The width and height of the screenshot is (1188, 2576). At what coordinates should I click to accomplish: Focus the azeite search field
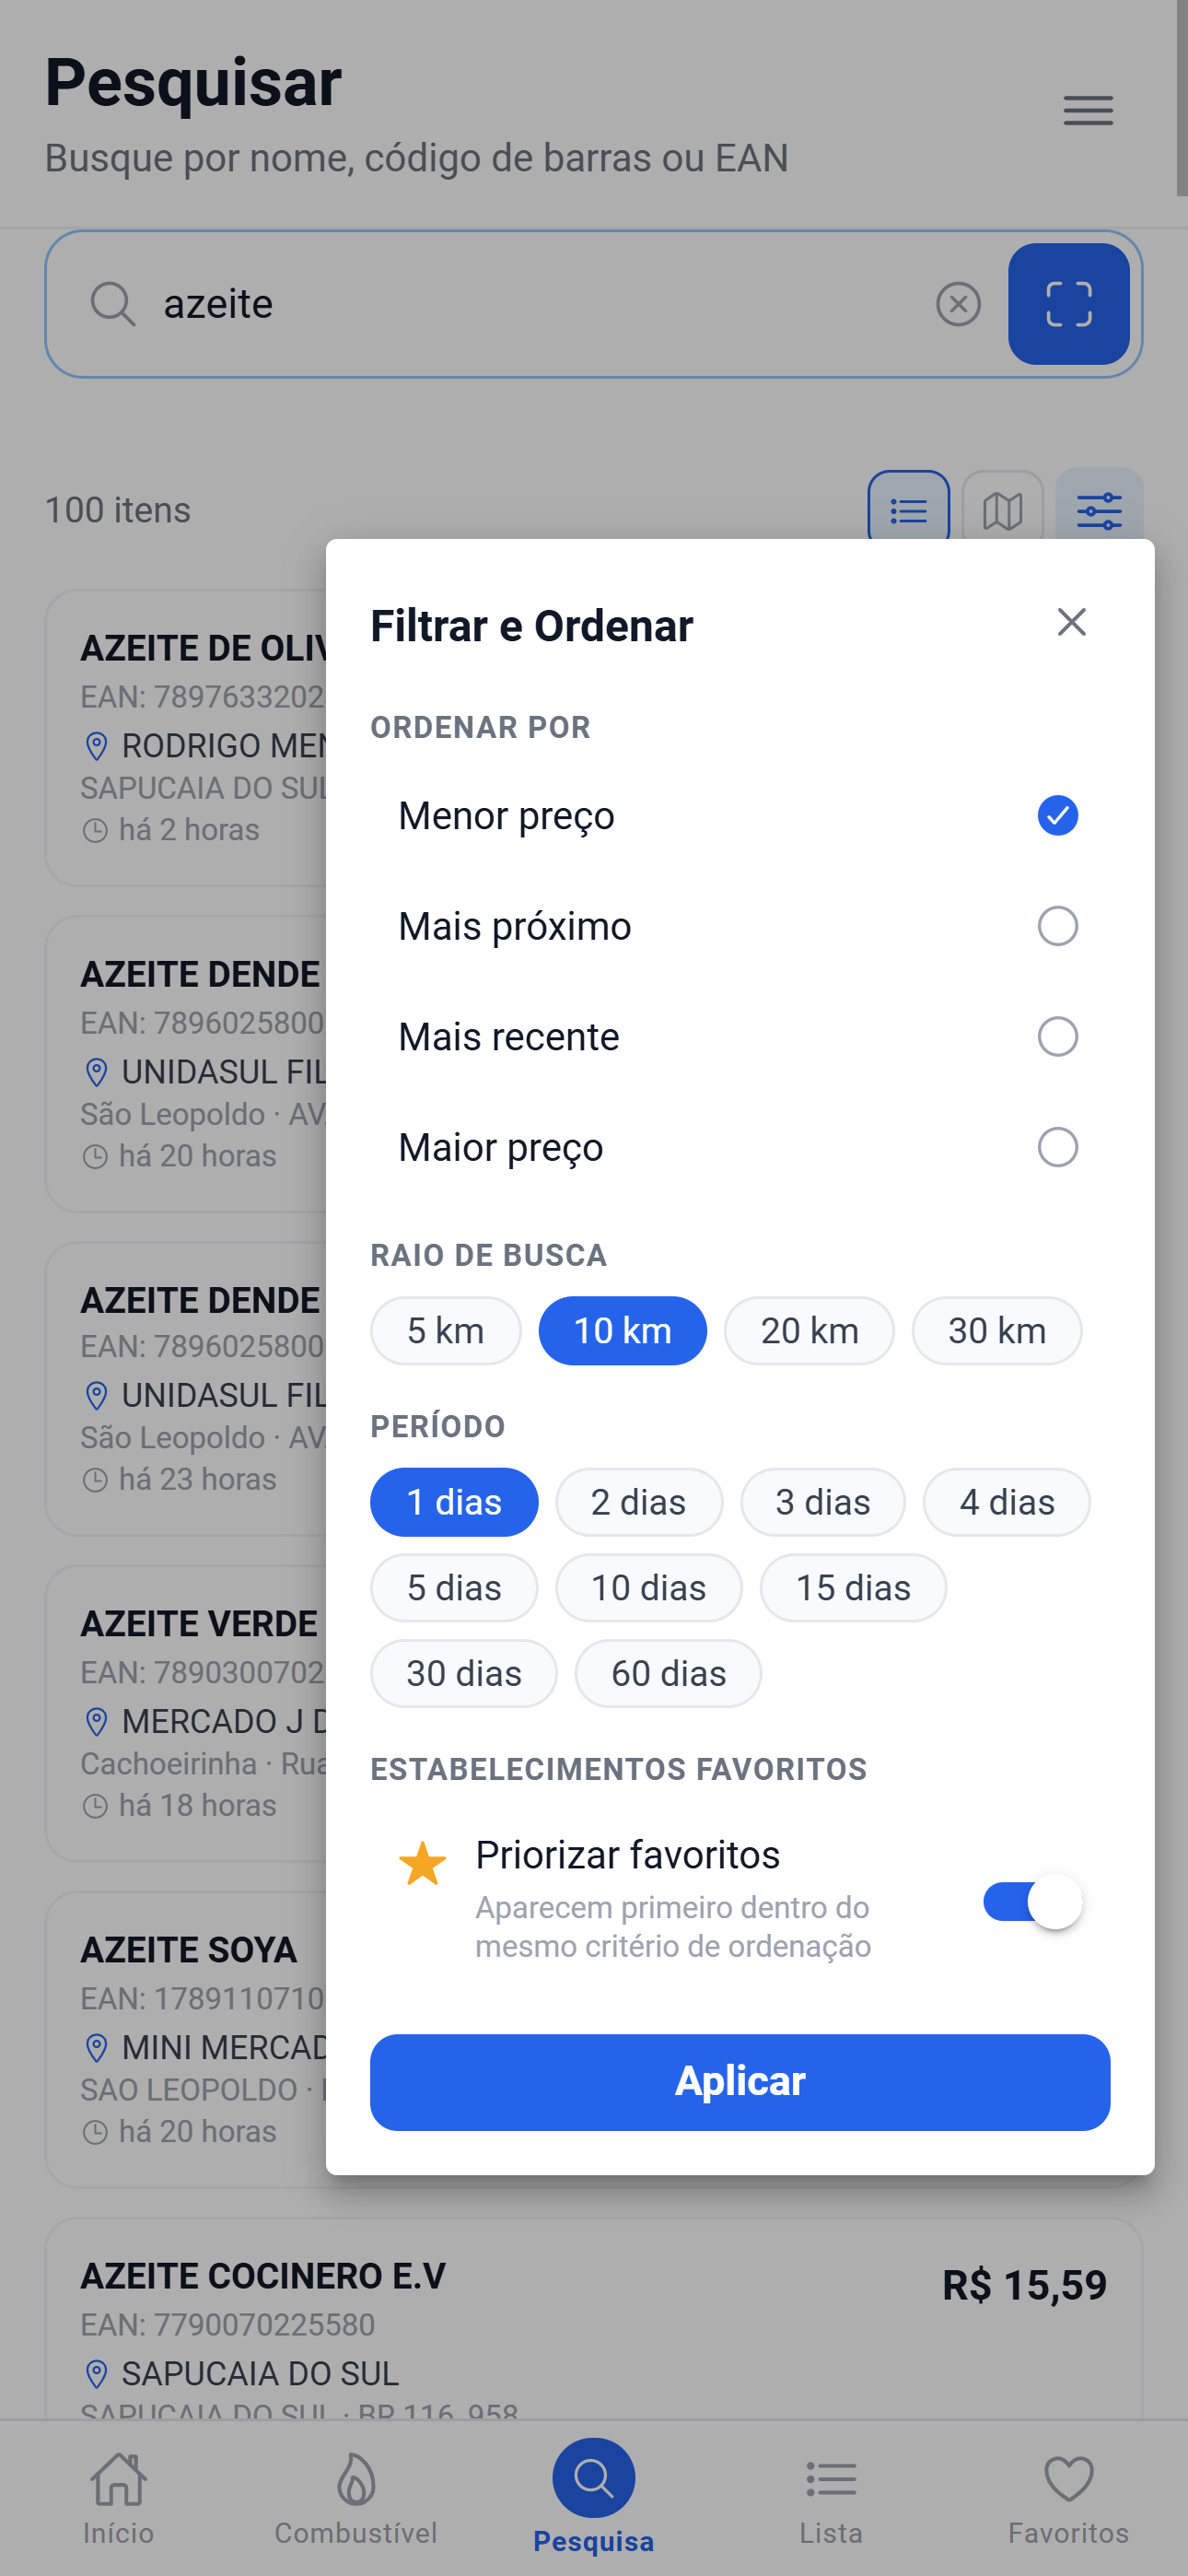pos(540,304)
